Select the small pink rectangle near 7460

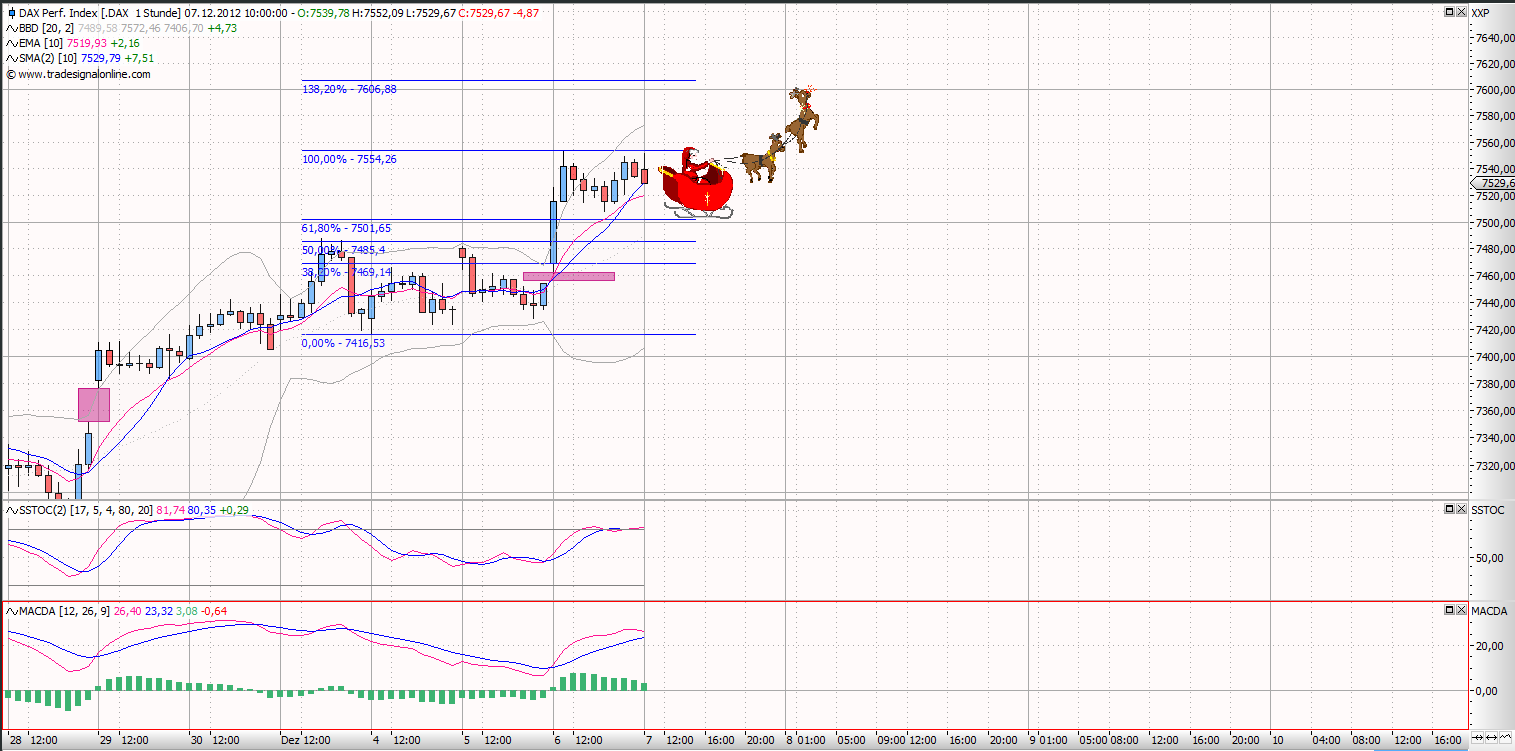[569, 276]
